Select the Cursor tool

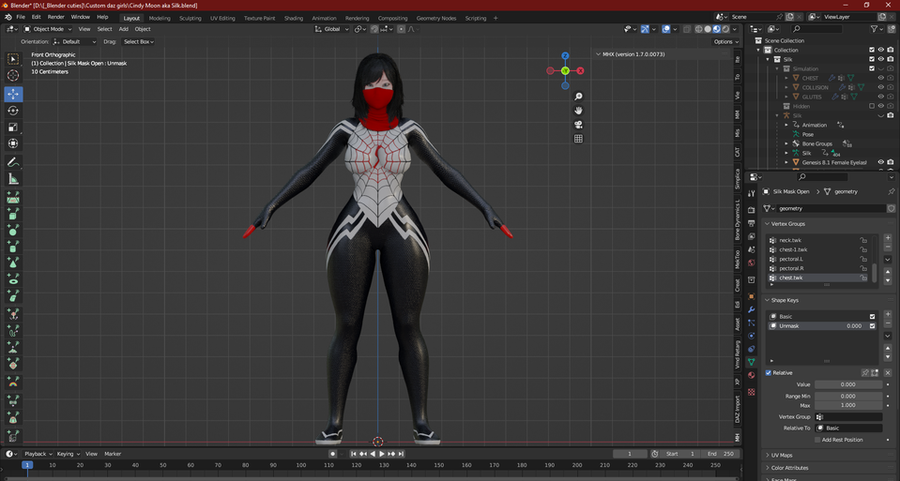pos(13,75)
